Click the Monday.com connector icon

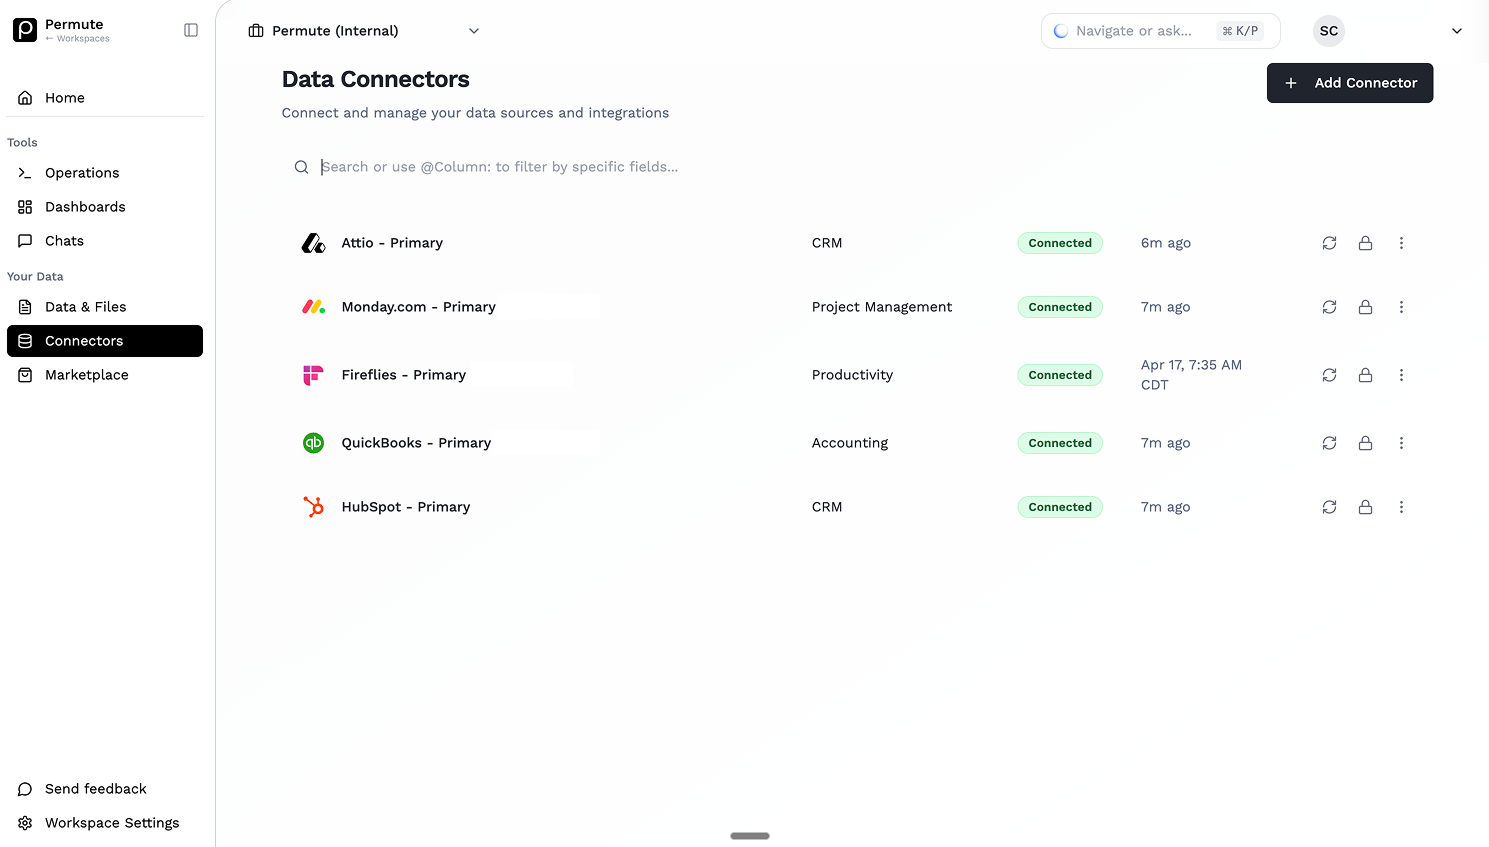(x=313, y=307)
